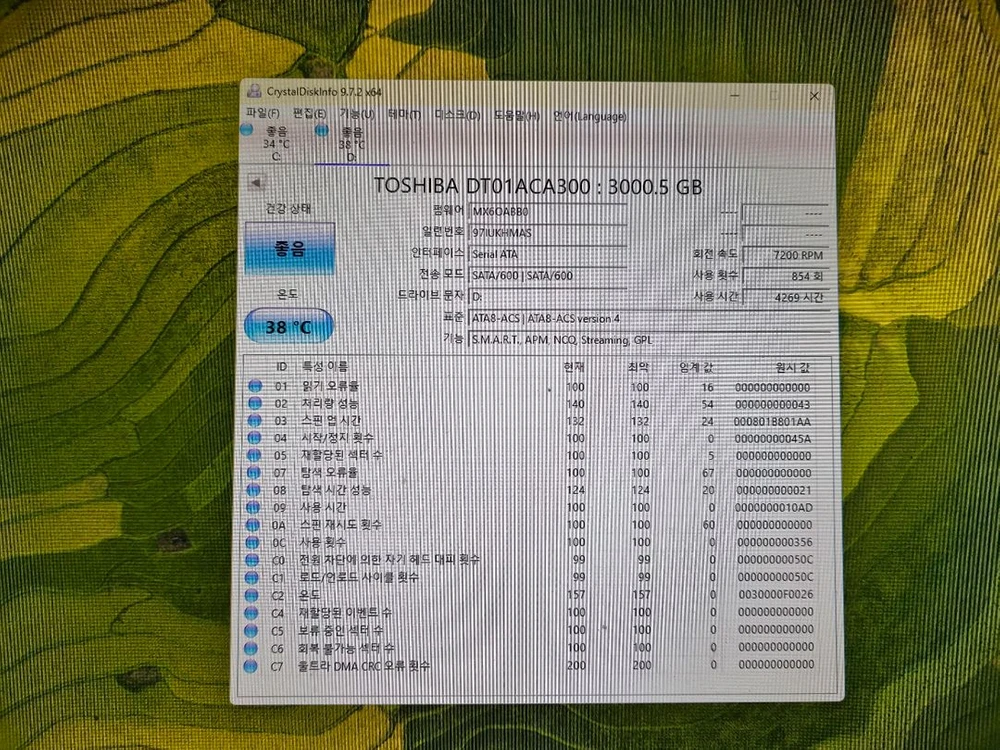Click the D: drive status orb icon
Image resolution: width=1000 pixels, height=750 pixels.
[322, 131]
